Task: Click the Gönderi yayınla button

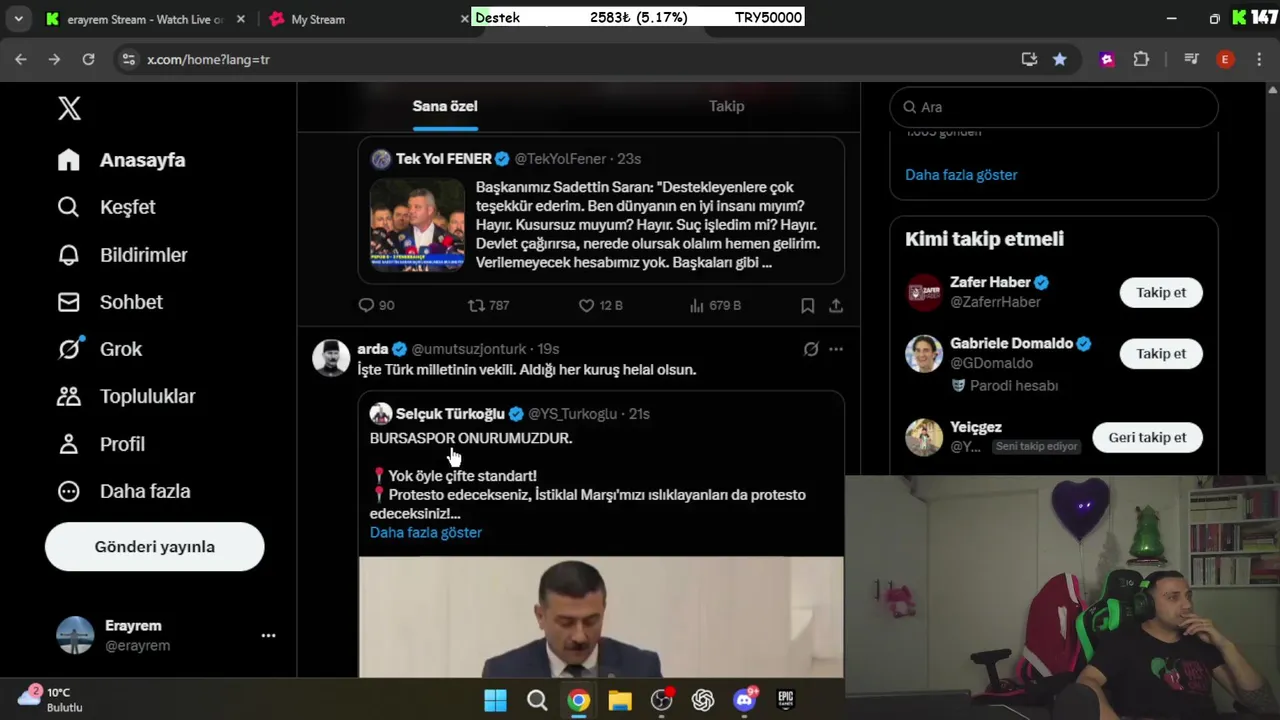Action: [155, 547]
